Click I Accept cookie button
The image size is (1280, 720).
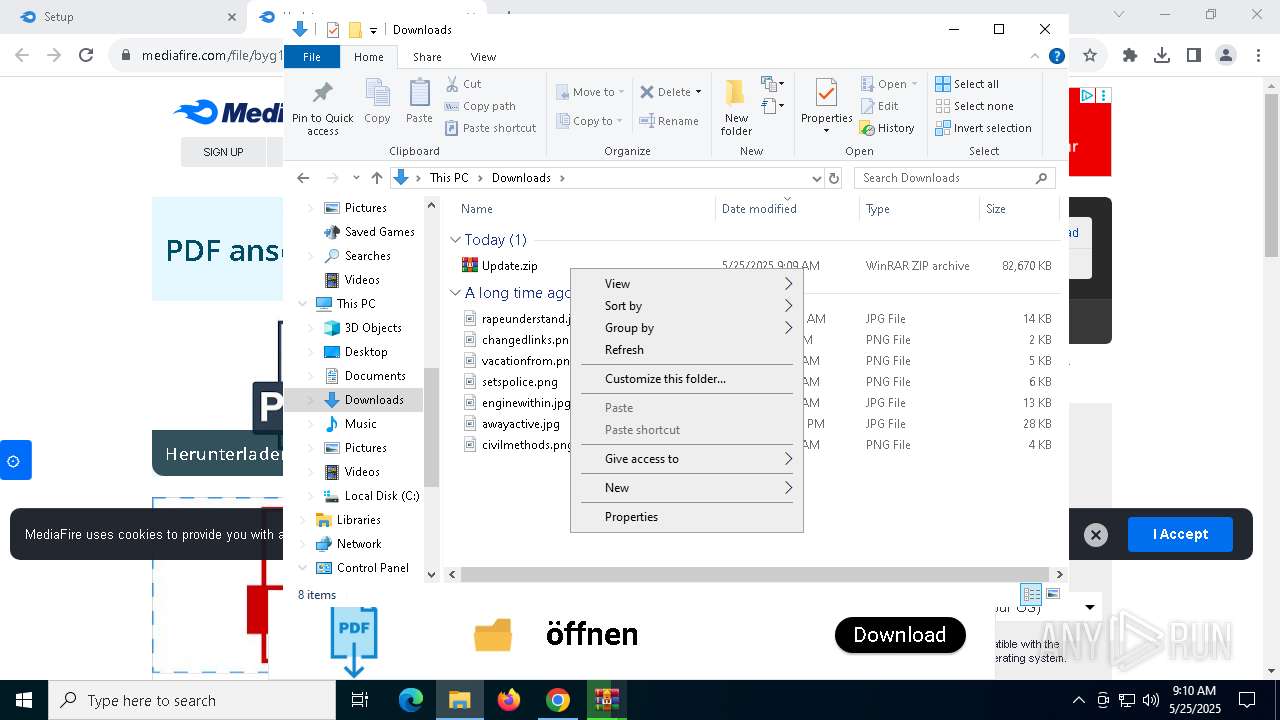(x=1180, y=534)
